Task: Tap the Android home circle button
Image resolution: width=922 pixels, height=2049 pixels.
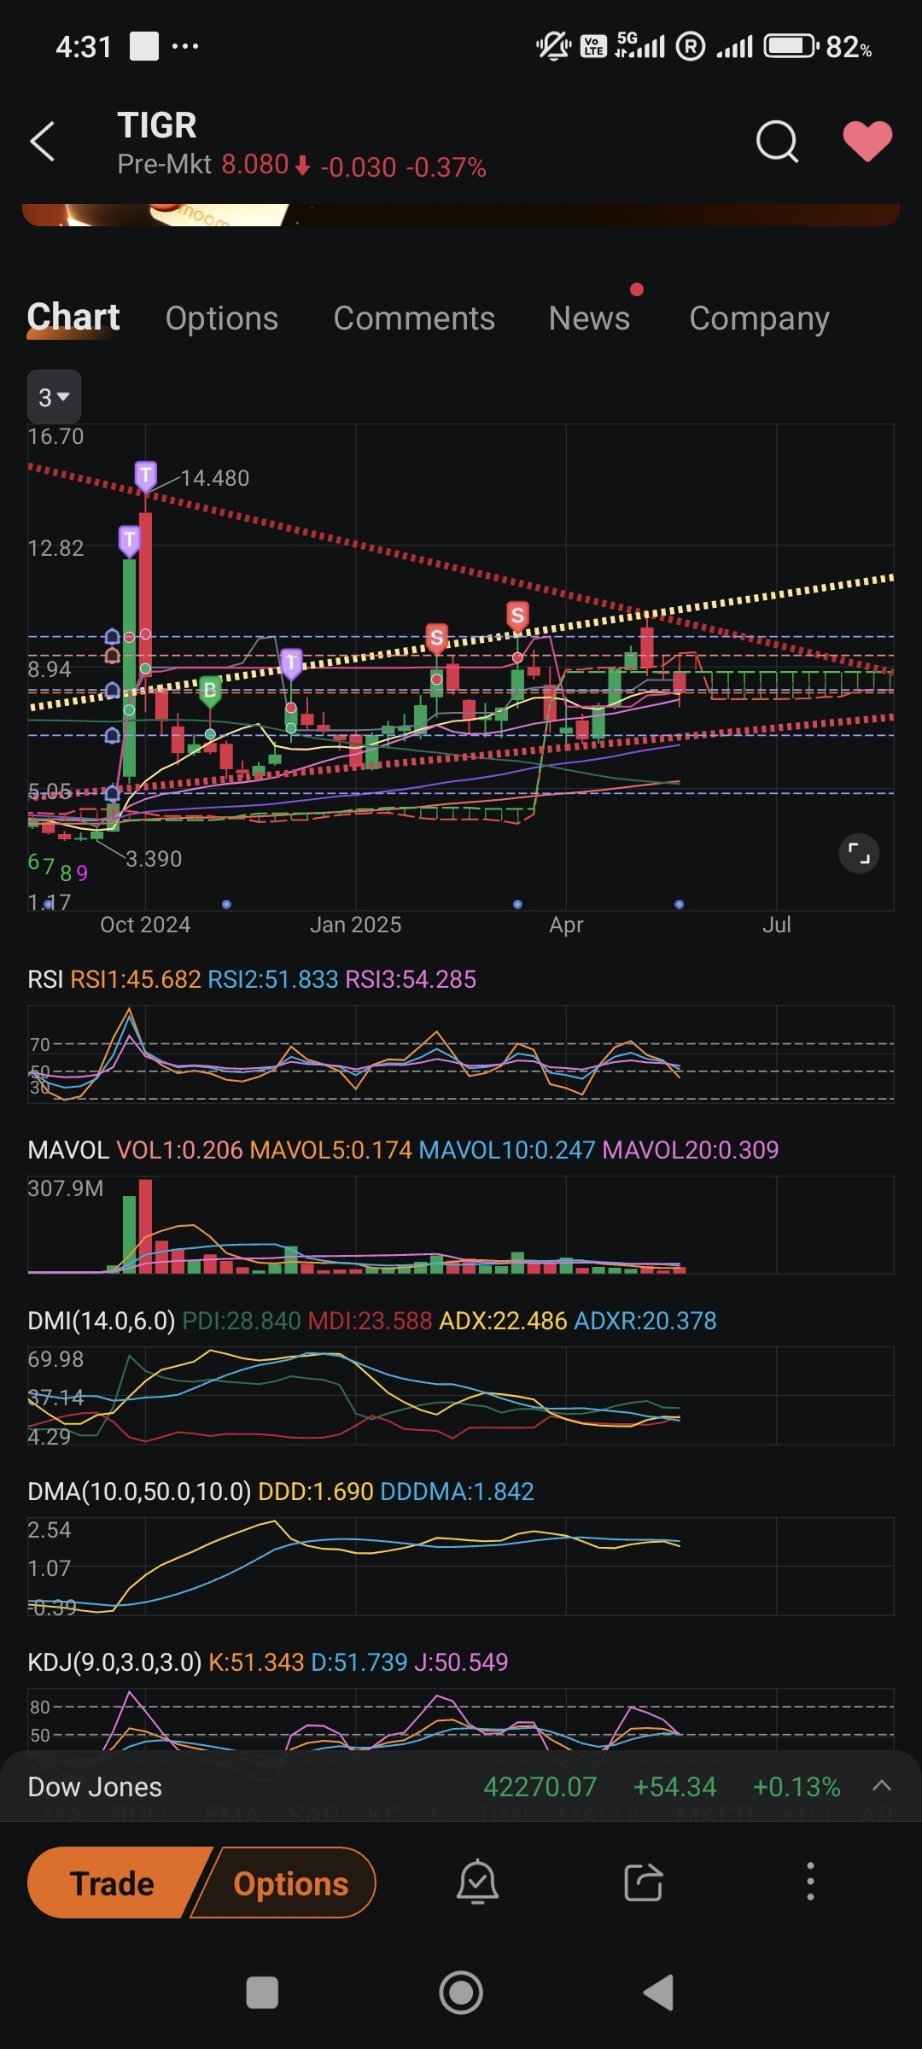Action: pos(461,1992)
